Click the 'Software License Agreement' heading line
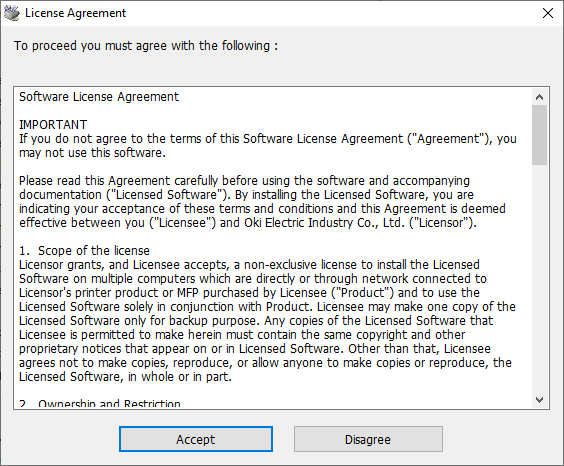The width and height of the screenshot is (564, 466). pos(99,97)
